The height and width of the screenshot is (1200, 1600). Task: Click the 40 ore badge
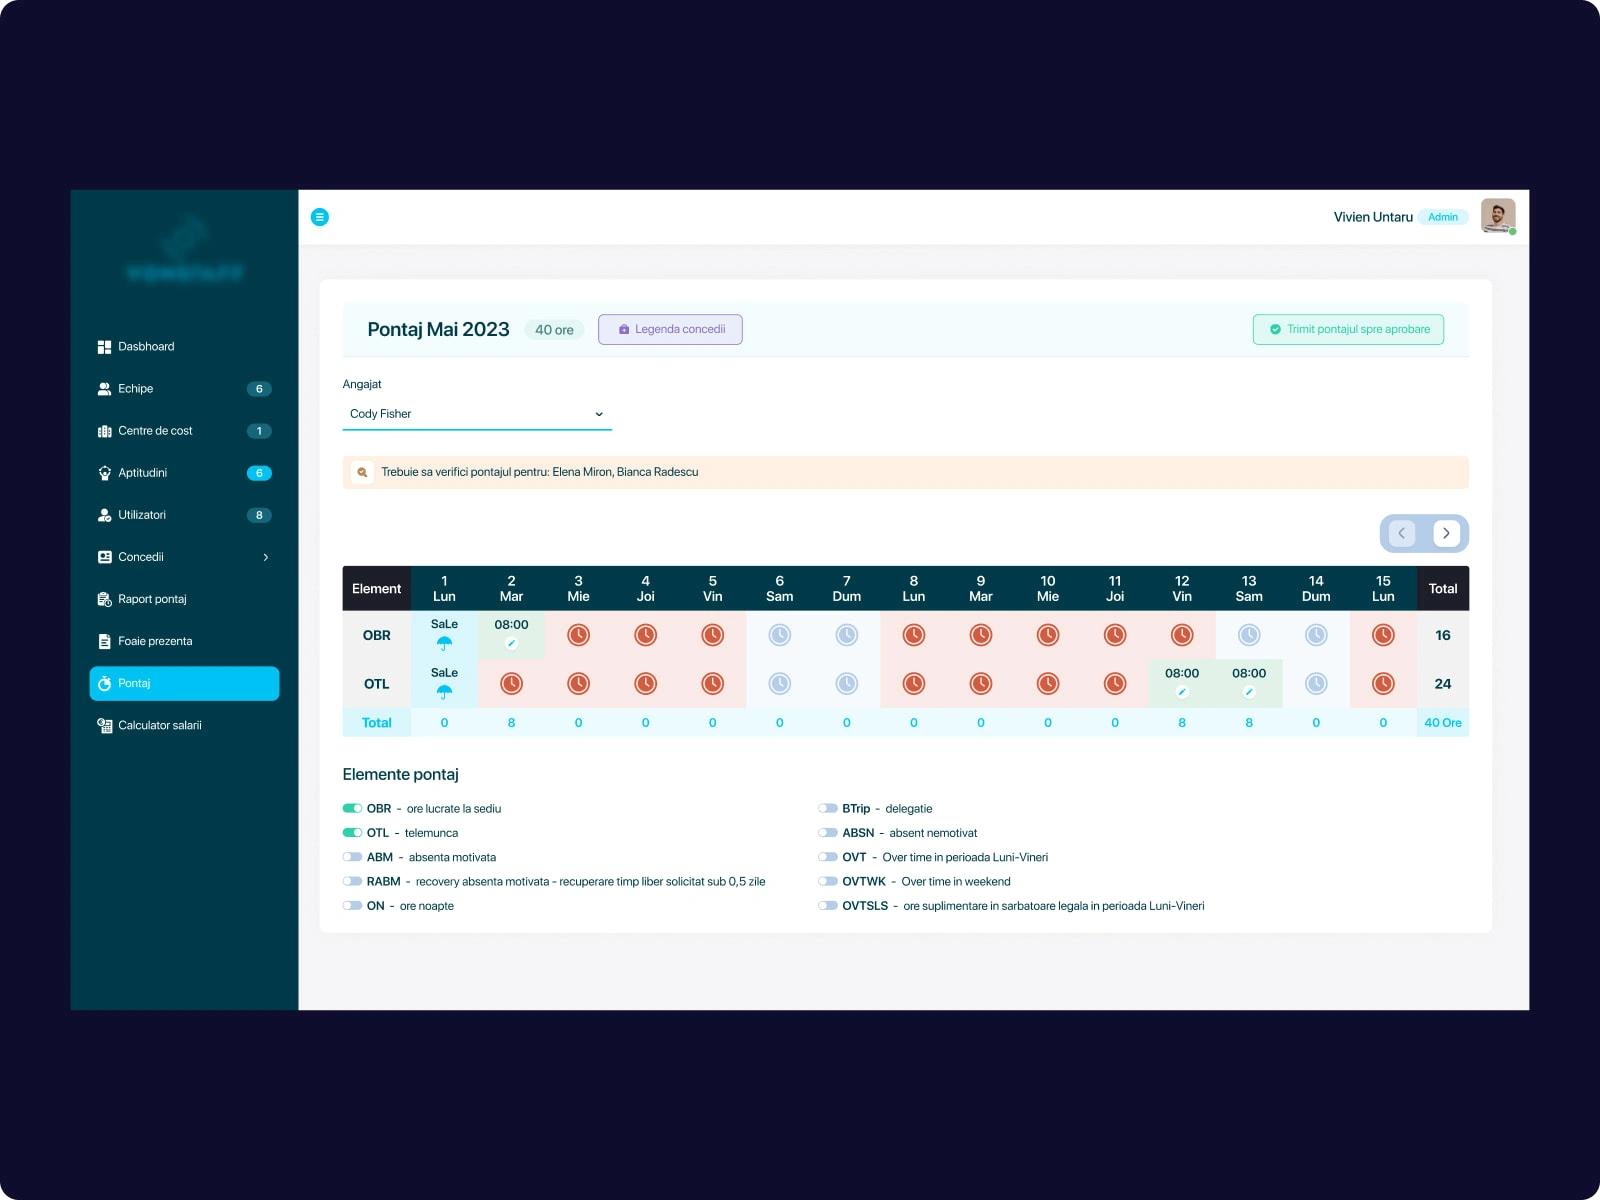pyautogui.click(x=554, y=330)
